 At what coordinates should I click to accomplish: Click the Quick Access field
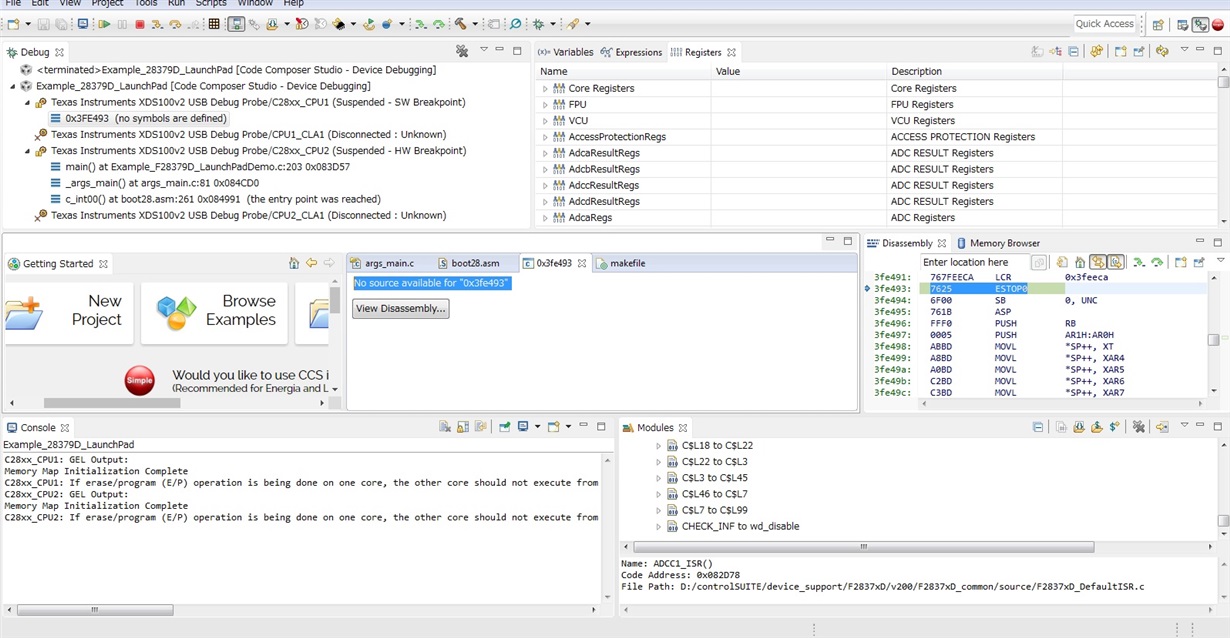click(1105, 24)
